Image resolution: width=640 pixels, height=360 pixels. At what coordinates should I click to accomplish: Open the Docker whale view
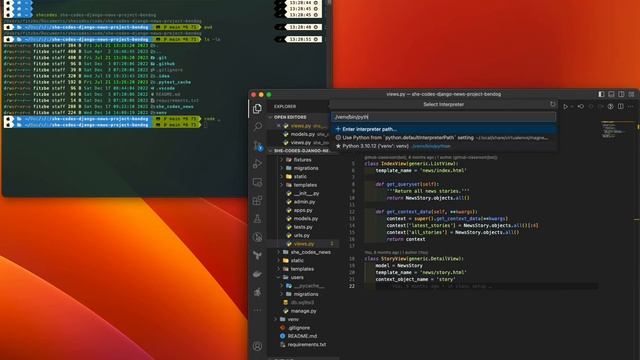click(x=257, y=274)
